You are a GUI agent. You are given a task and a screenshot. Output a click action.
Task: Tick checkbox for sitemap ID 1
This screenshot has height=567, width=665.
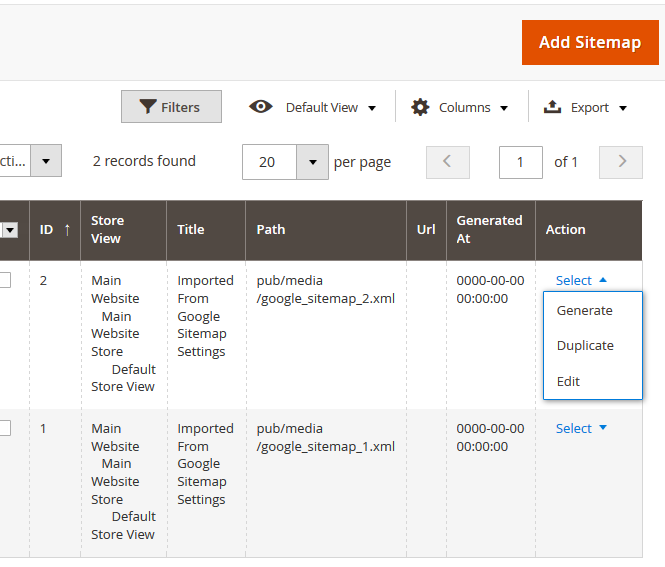coord(4,428)
